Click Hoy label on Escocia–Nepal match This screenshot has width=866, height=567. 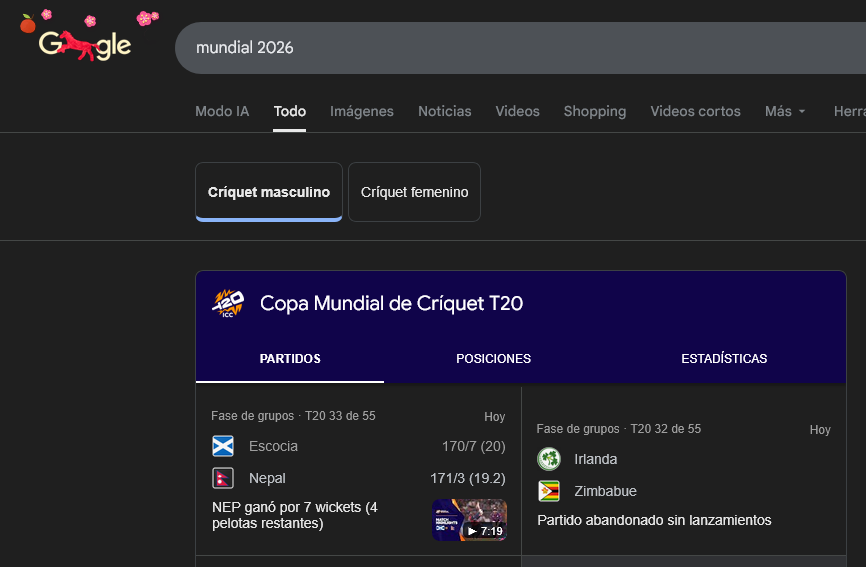[x=495, y=417]
